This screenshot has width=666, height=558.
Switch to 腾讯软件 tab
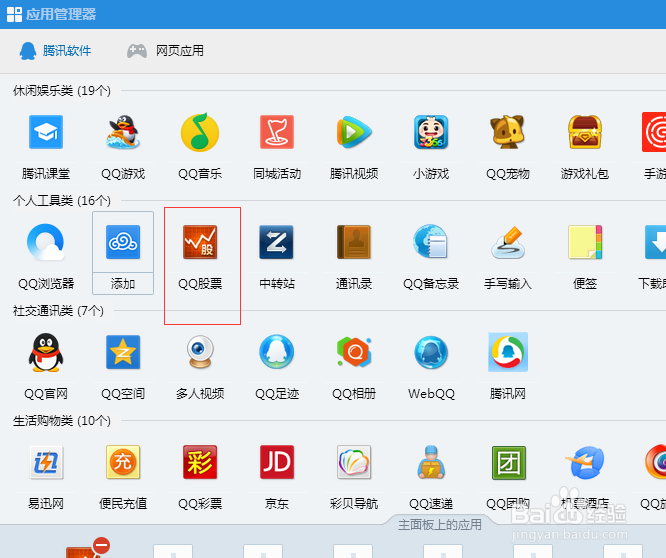55,51
